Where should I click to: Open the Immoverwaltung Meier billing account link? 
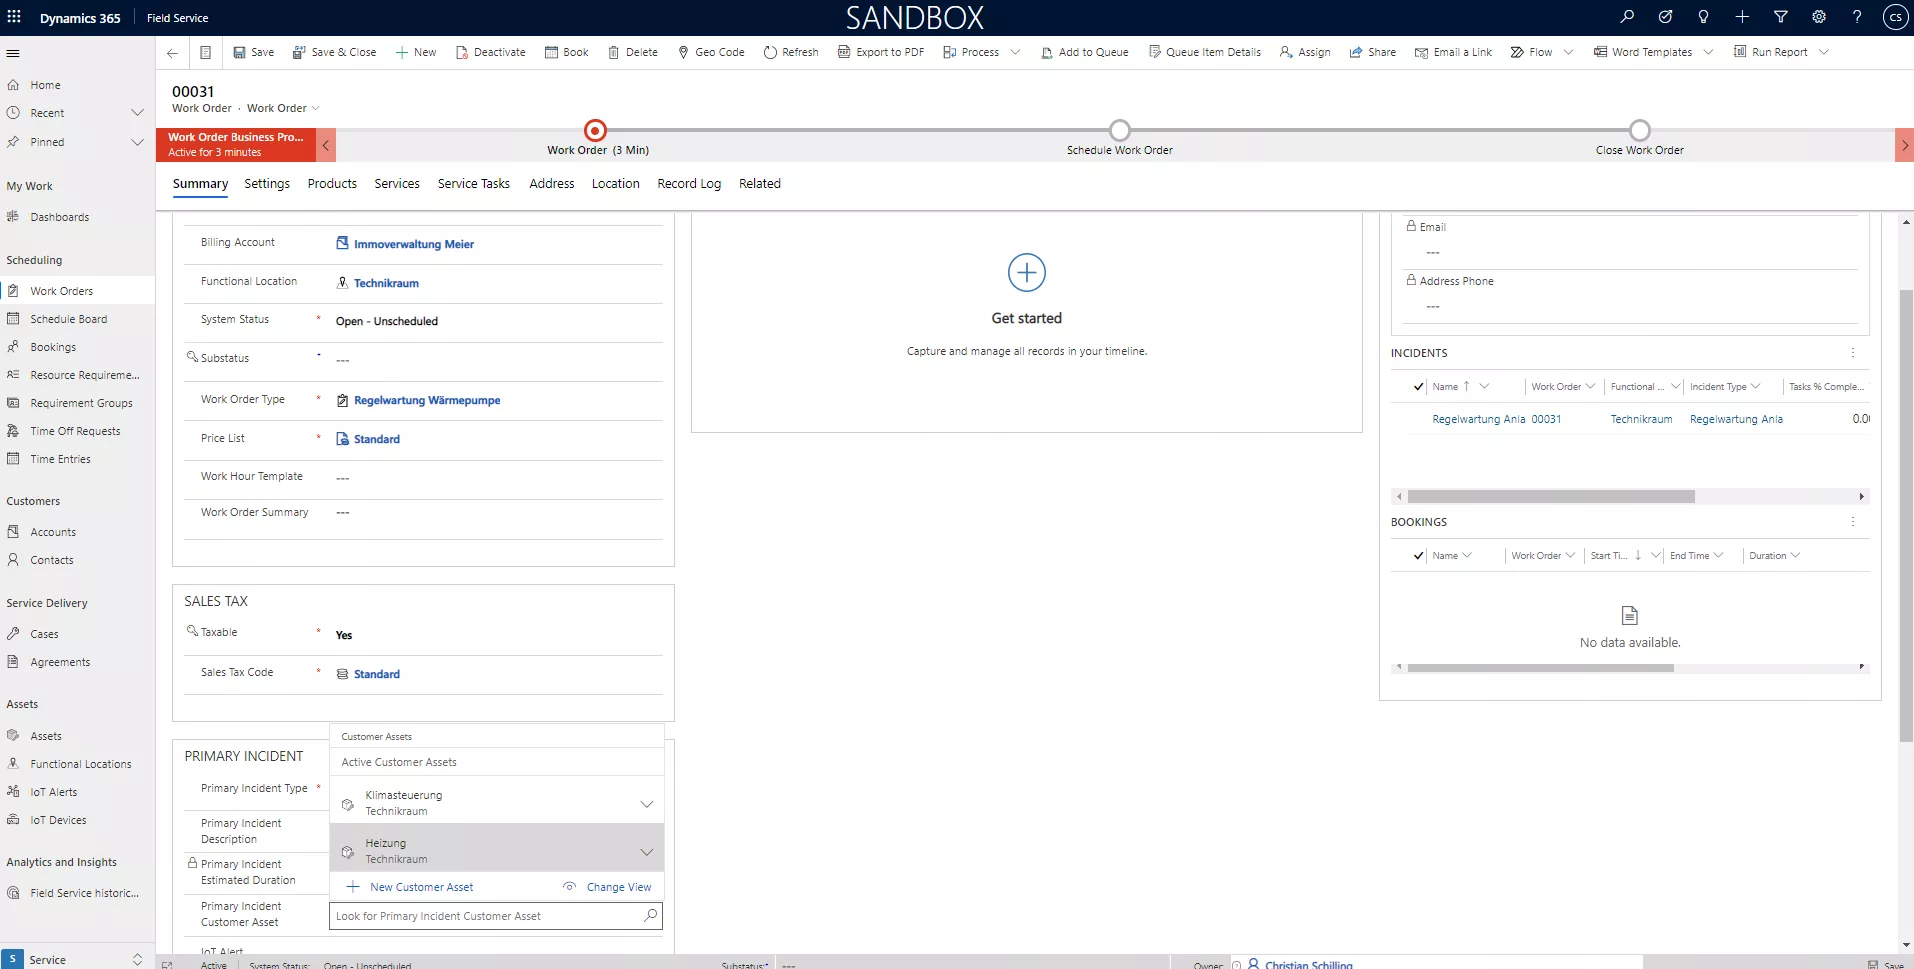(x=413, y=244)
